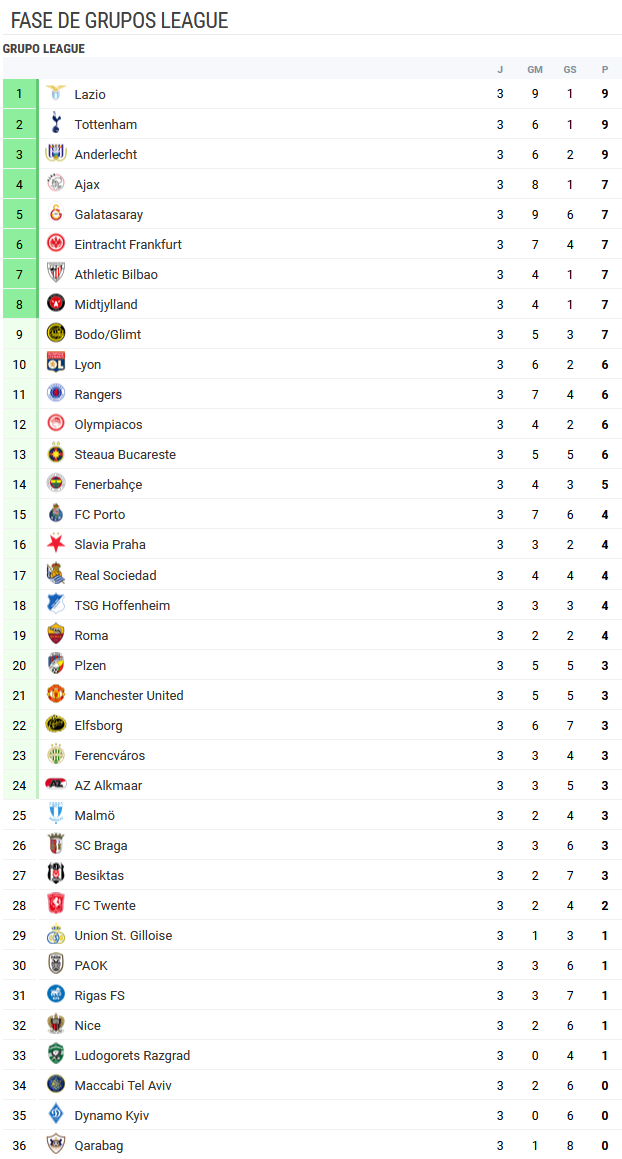Click the Lazio club crest icon
The image size is (622, 1159).
(x=56, y=94)
